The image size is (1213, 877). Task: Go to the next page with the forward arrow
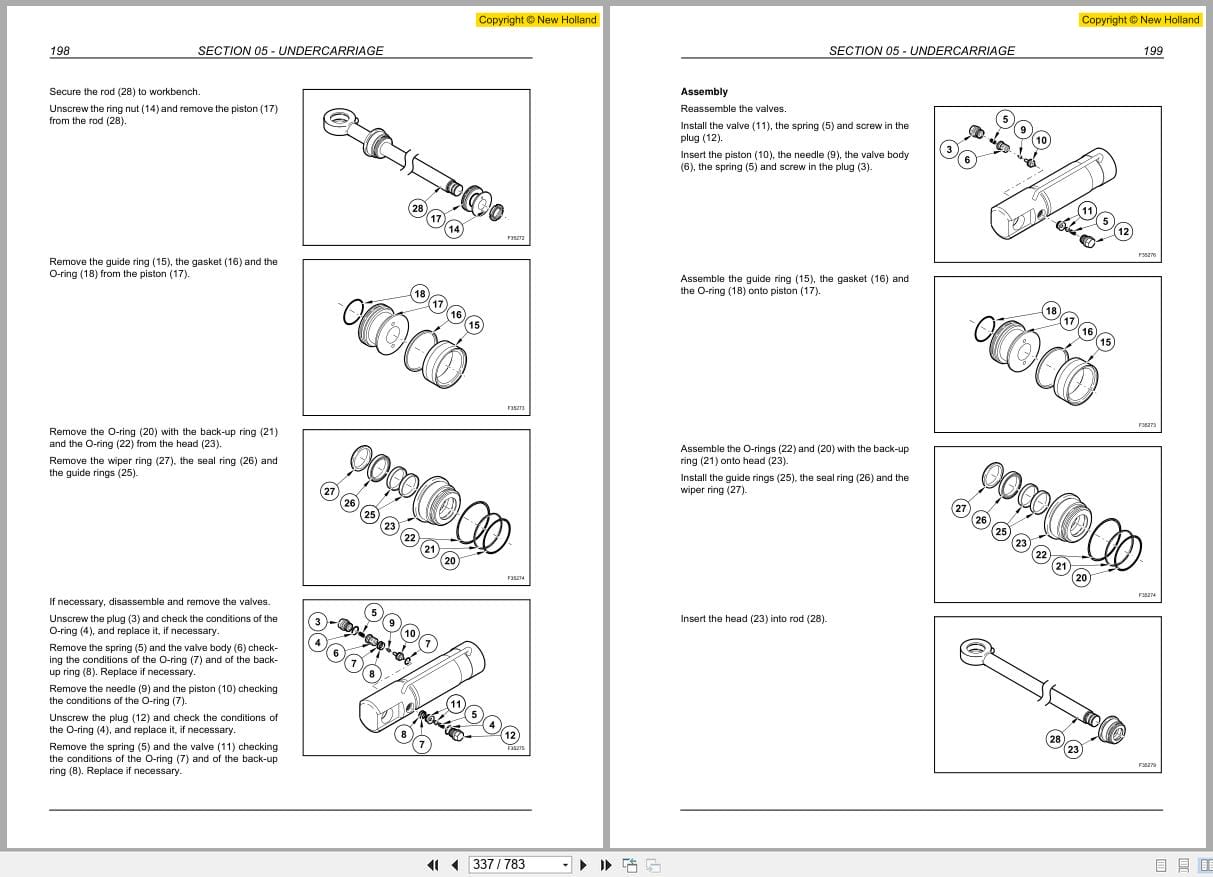583,865
